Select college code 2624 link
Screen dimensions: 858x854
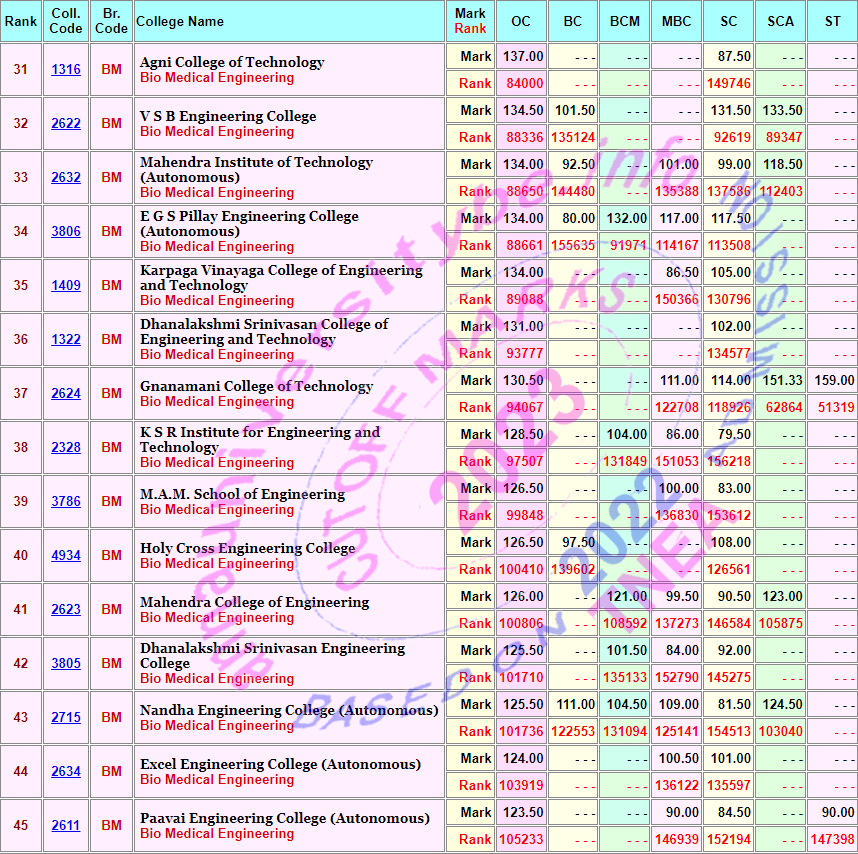[x=66, y=394]
